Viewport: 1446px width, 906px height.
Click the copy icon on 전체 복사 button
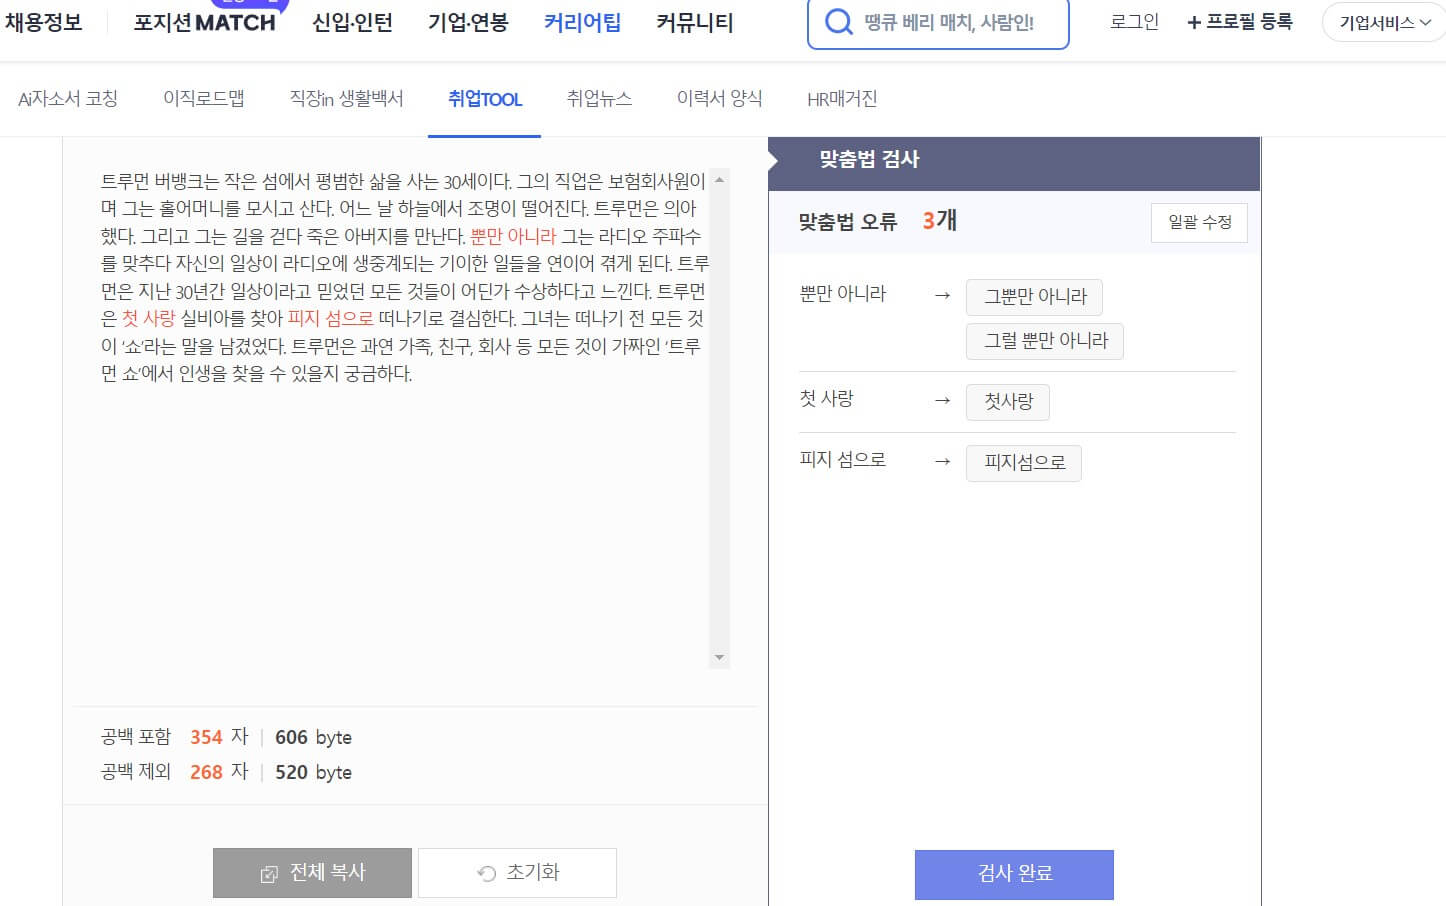(x=267, y=872)
